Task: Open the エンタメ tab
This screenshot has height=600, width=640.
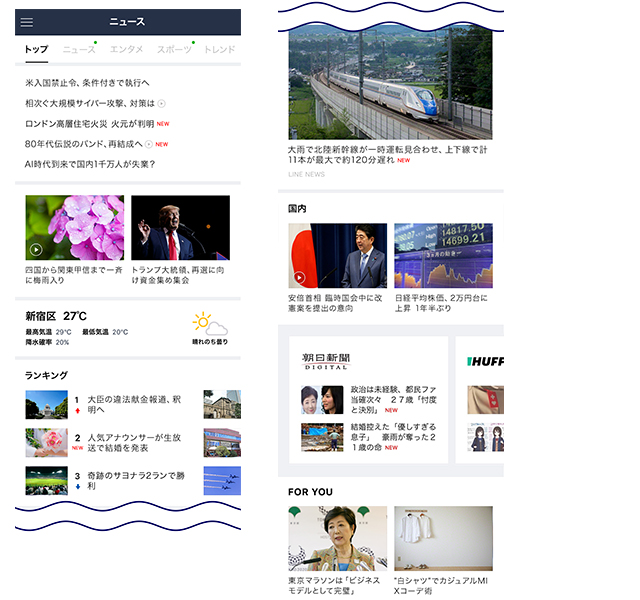Action: (126, 49)
